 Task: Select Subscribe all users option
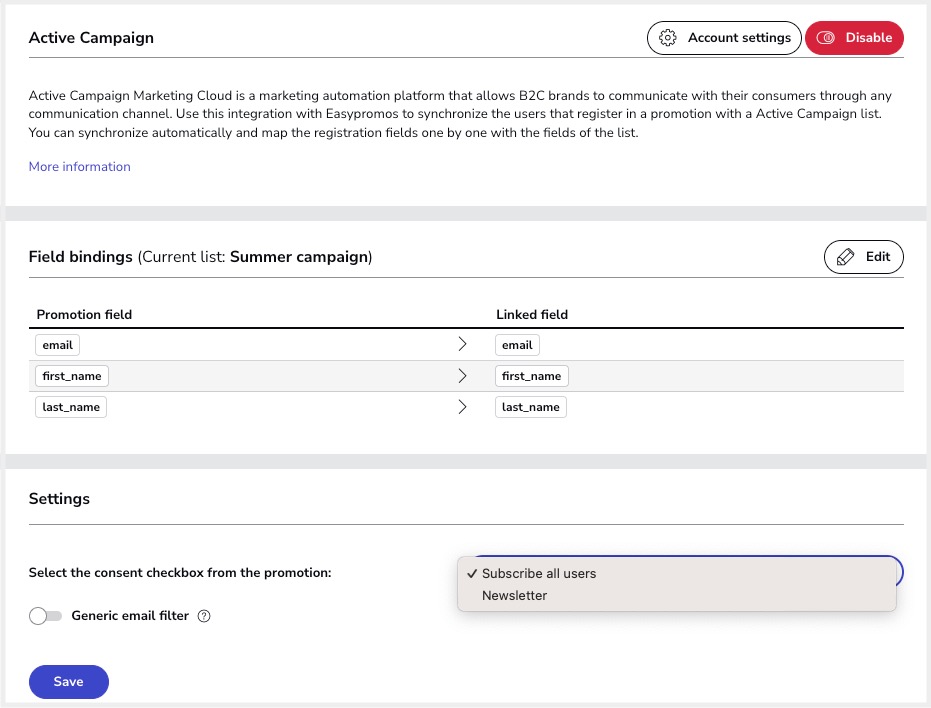tap(538, 574)
